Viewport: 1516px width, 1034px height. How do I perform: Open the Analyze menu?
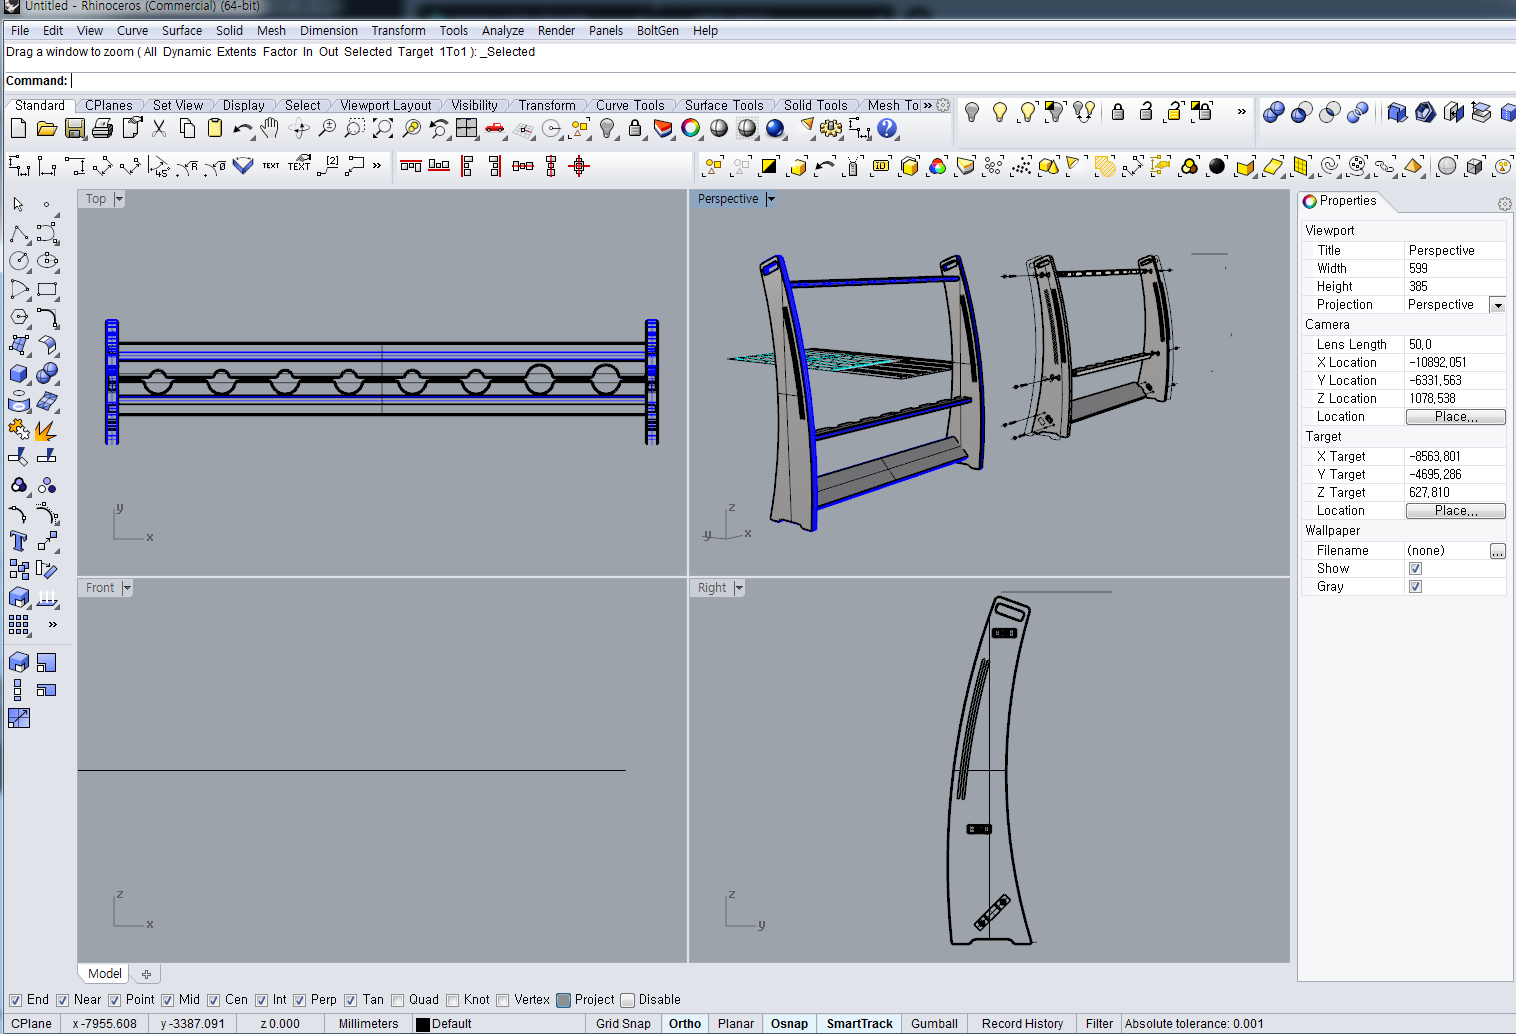503,31
